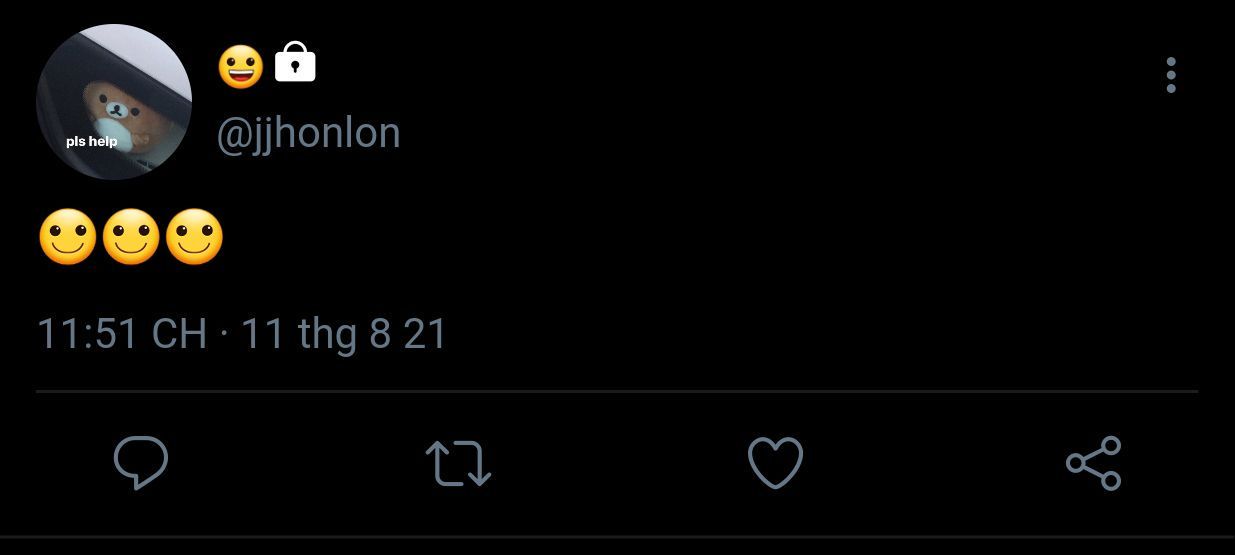Viewport: 1235px width, 555px height.
Task: Click the divider line above action icons
Action: pyautogui.click(x=617, y=391)
